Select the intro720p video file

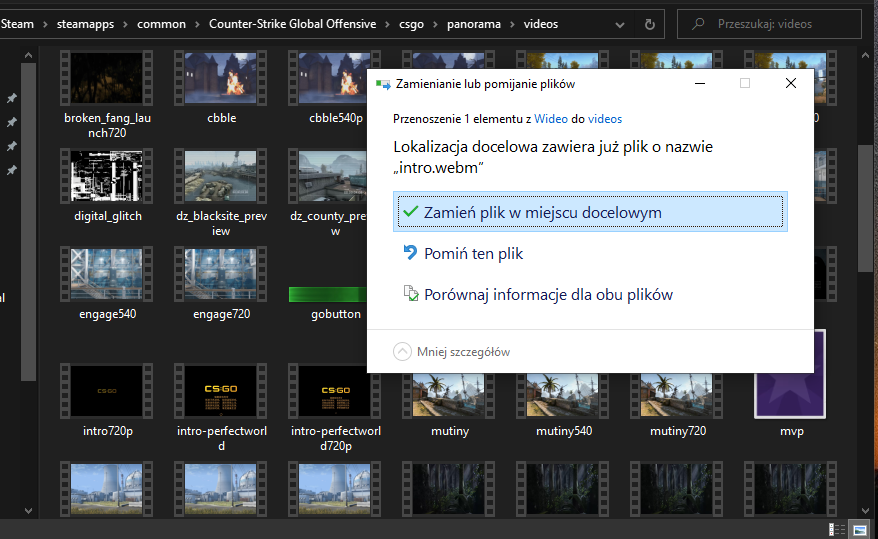point(106,401)
